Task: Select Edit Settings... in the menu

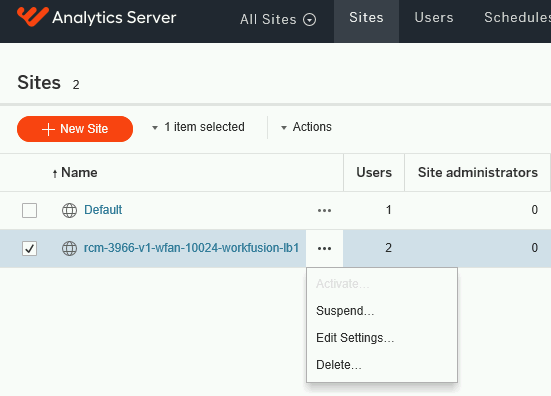Action: click(x=355, y=338)
